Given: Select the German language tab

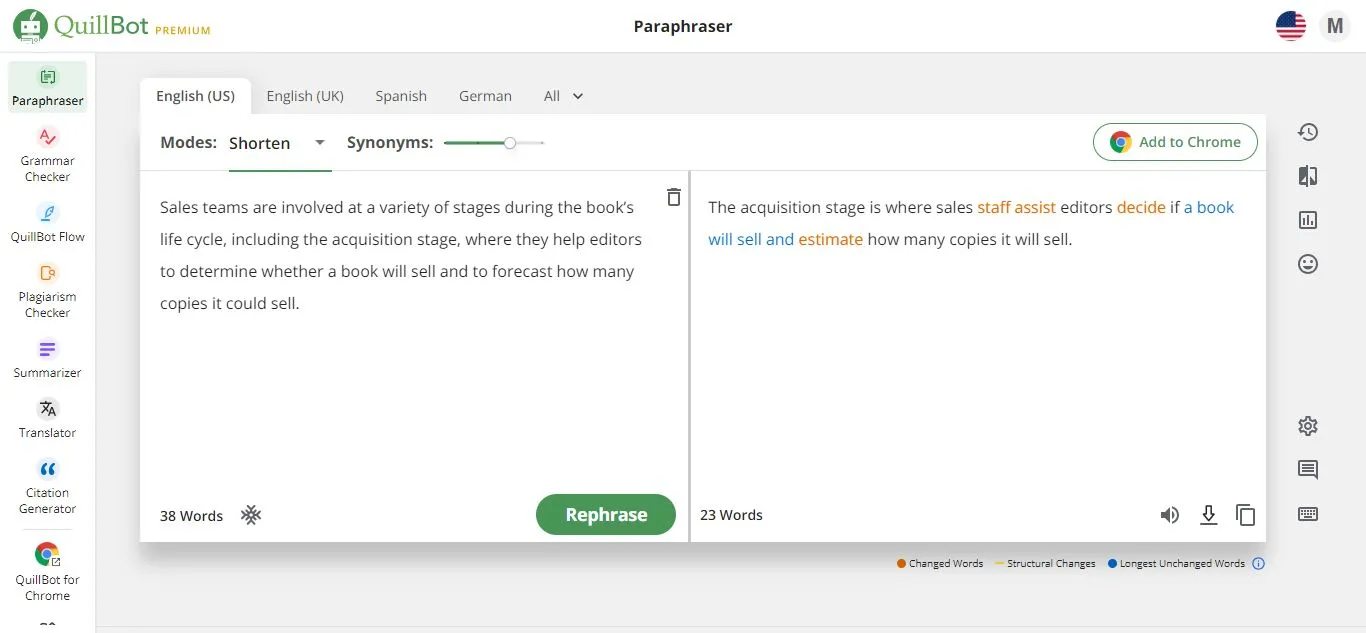Looking at the screenshot, I should tap(485, 95).
